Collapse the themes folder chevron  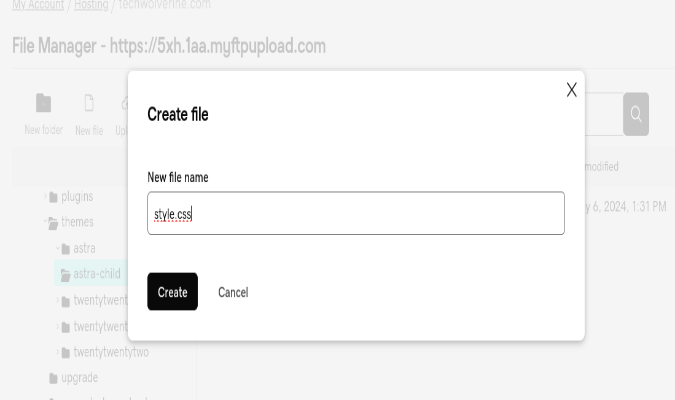pyautogui.click(x=45, y=221)
